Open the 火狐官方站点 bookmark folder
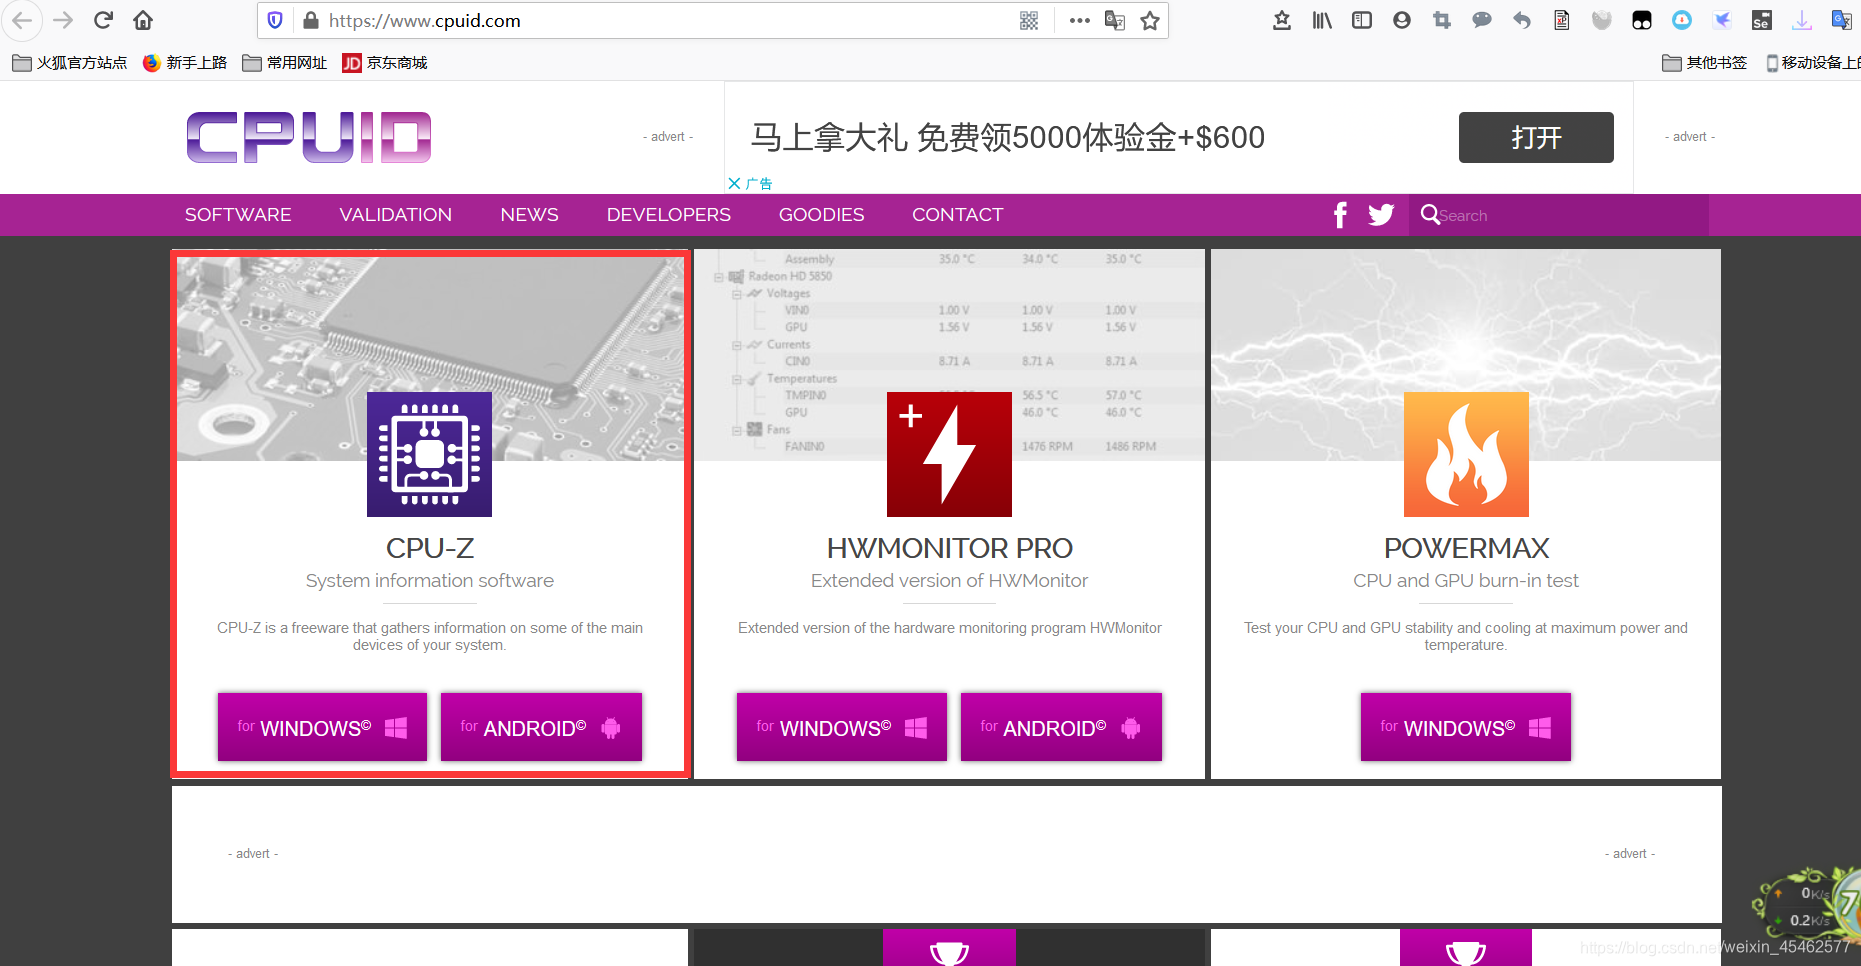 70,63
